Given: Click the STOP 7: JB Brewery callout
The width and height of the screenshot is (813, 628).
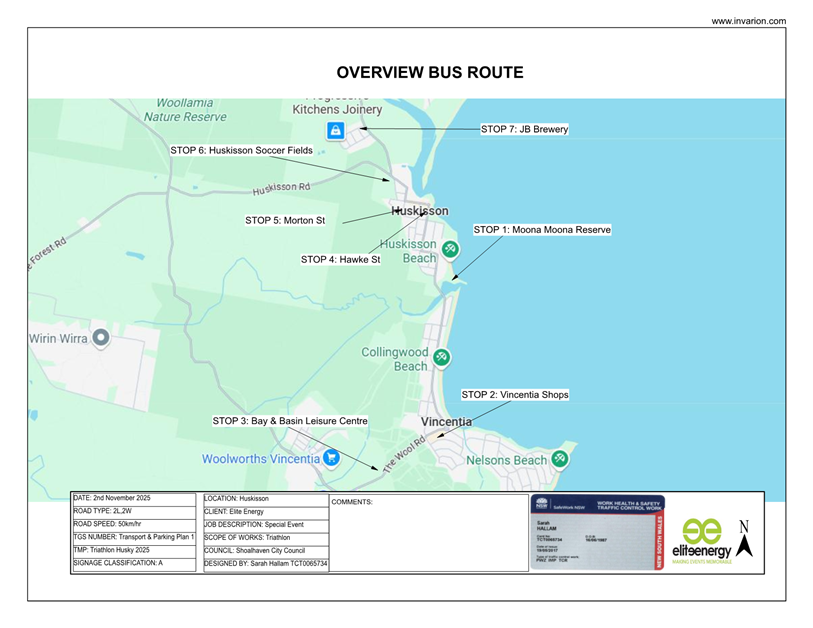Looking at the screenshot, I should [x=525, y=128].
